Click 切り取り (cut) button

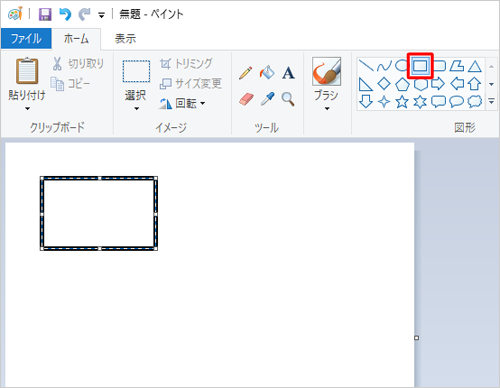78,64
